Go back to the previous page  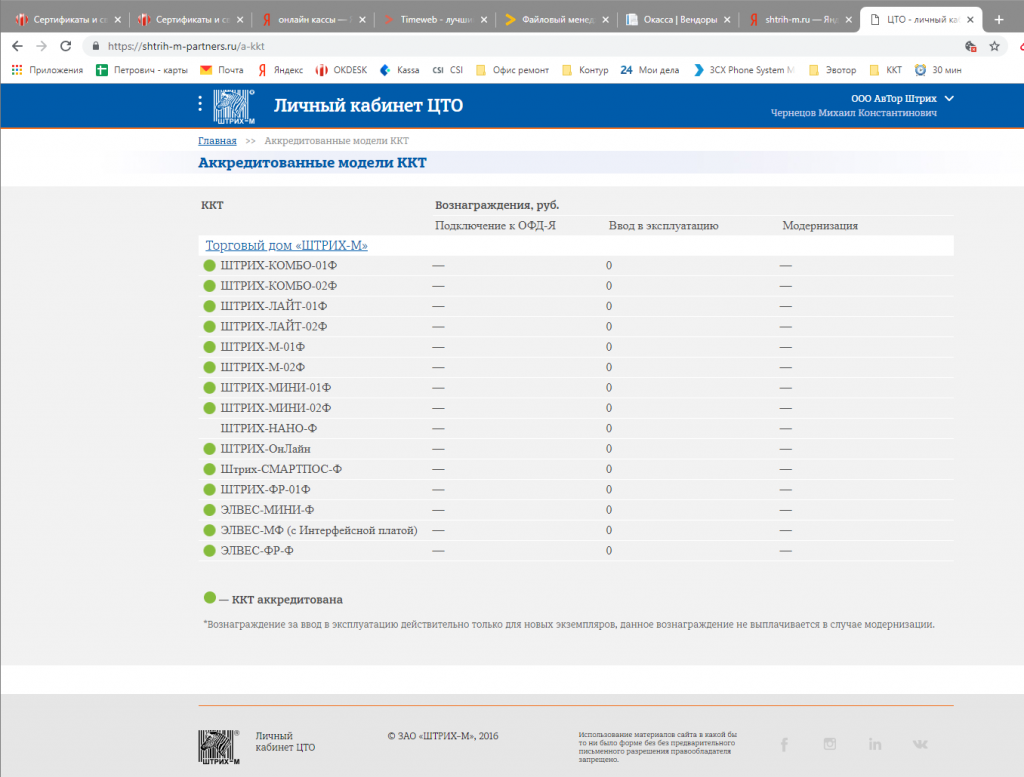18,46
